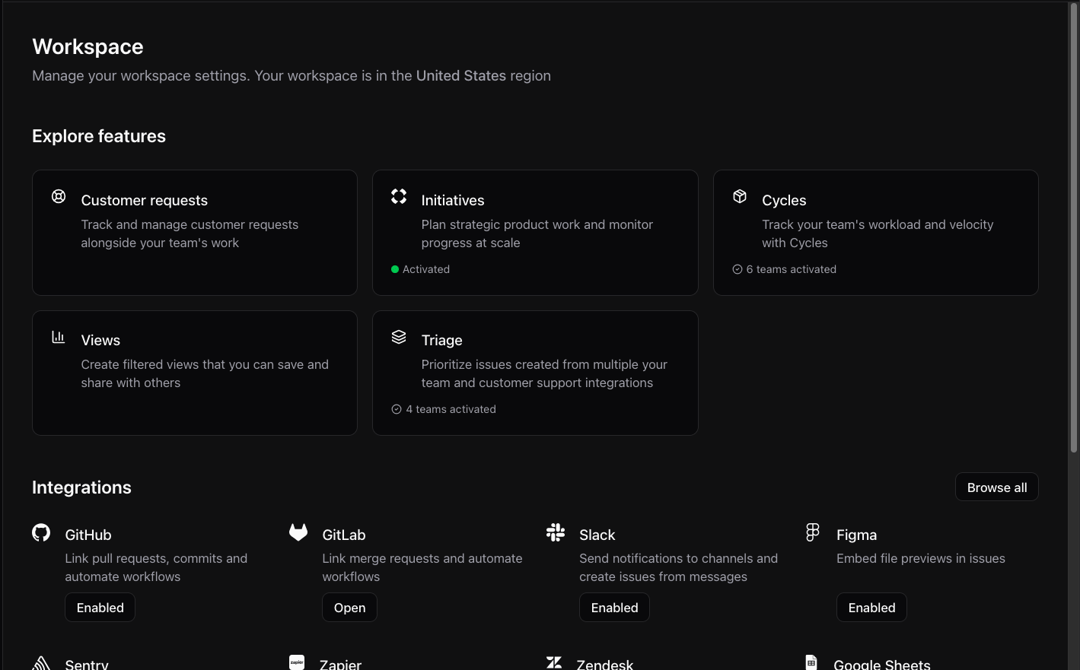Click Slack Enabled button
This screenshot has width=1080, height=670.
(614, 608)
